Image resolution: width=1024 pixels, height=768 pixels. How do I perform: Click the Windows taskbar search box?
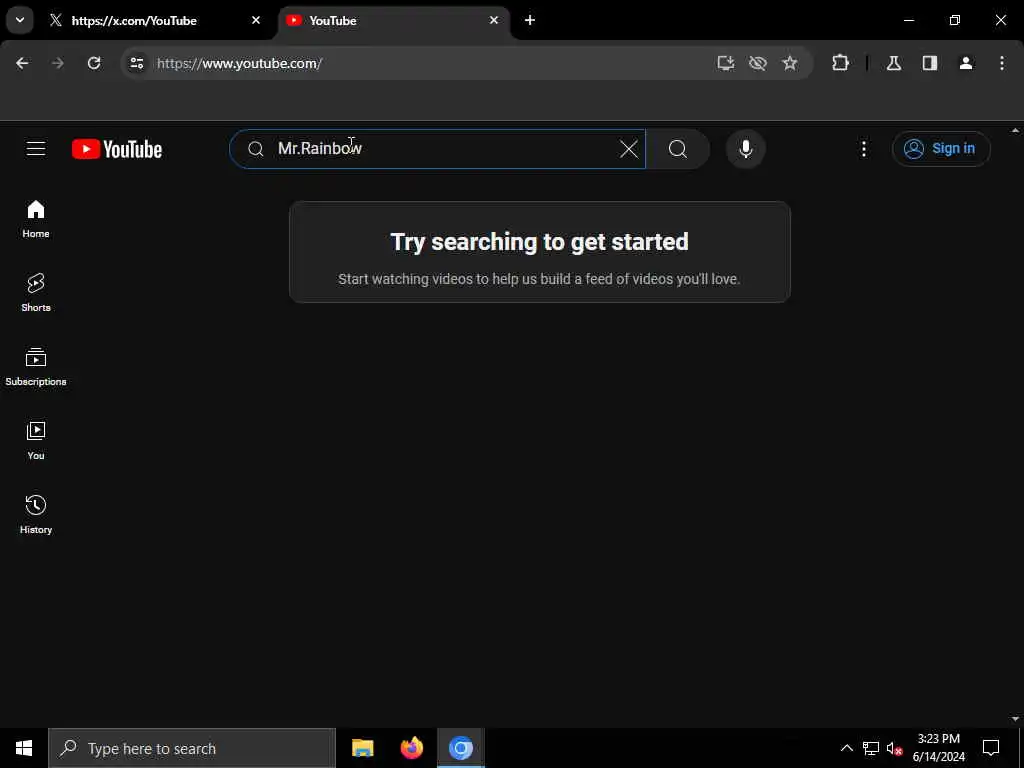[x=192, y=748]
